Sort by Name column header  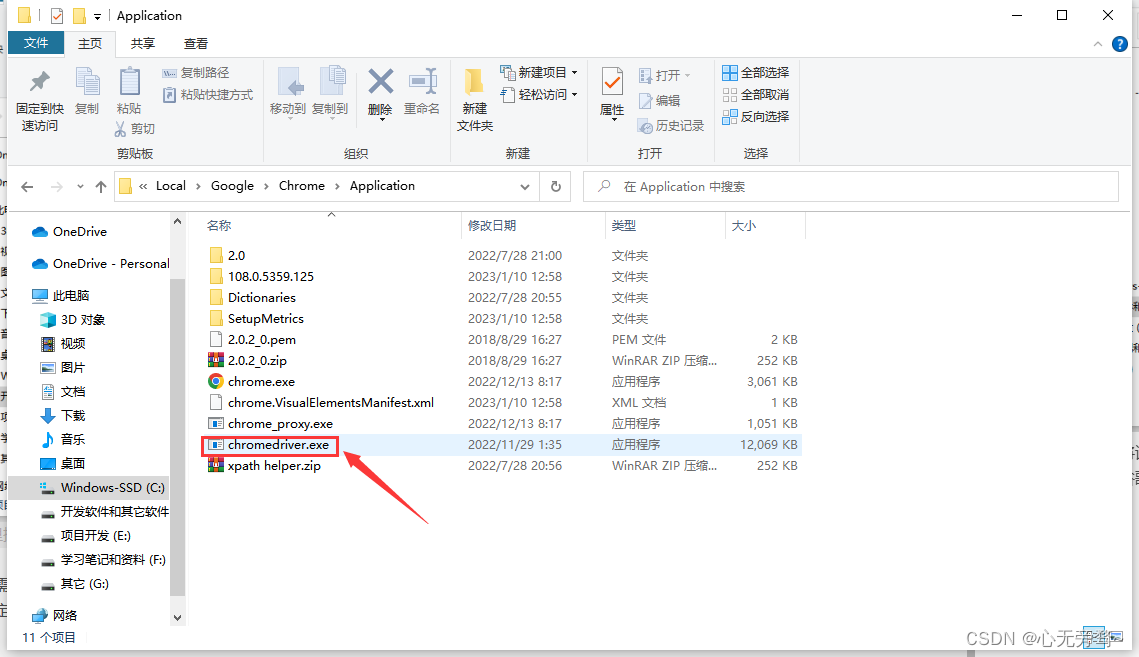click(x=219, y=226)
